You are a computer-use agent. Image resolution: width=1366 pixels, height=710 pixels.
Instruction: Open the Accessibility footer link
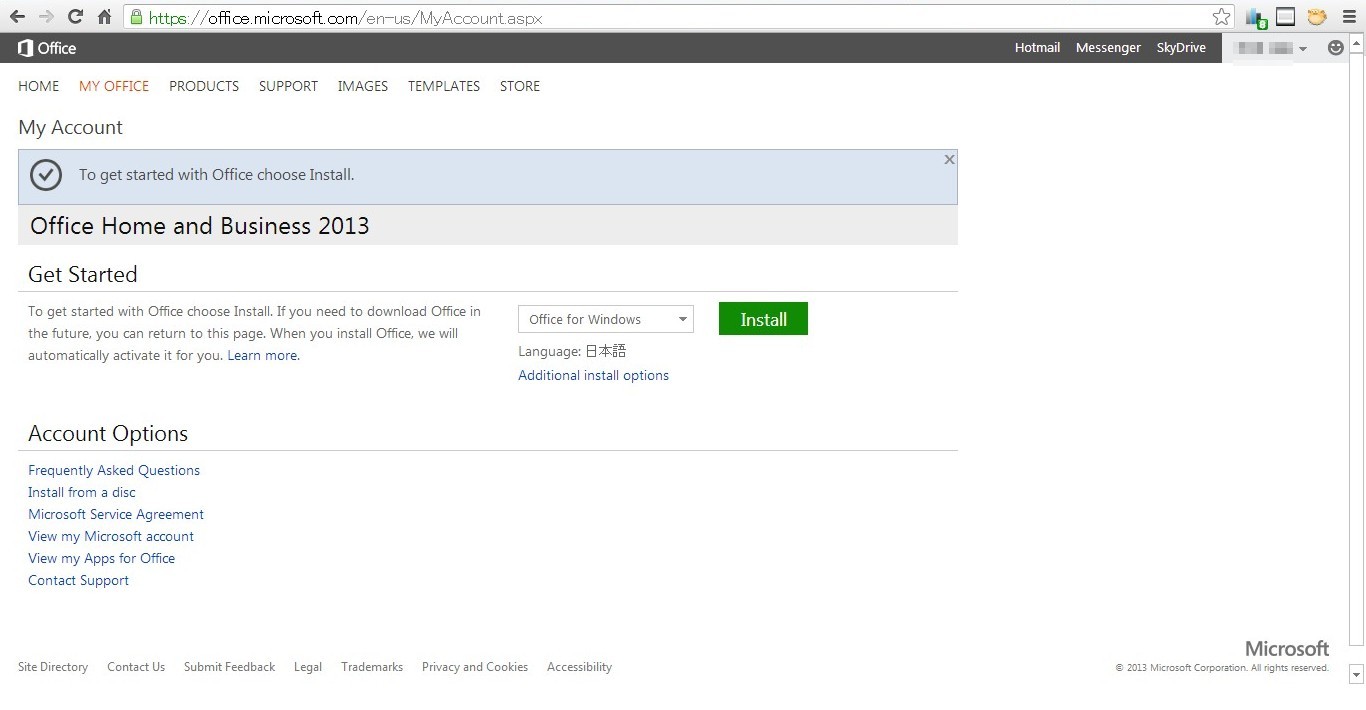tap(579, 667)
